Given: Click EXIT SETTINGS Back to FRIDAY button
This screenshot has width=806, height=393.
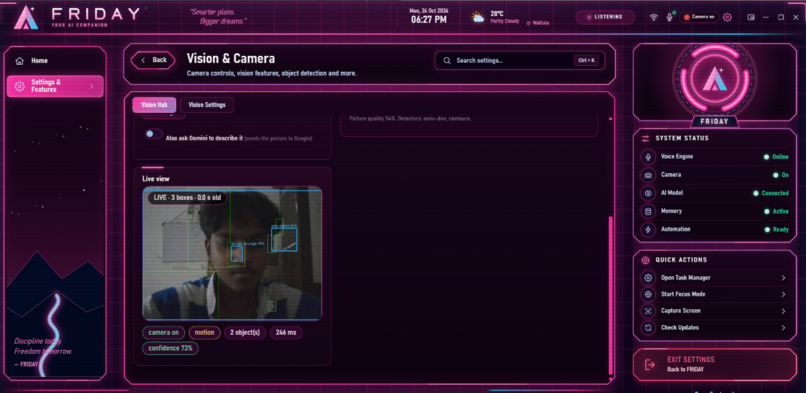Looking at the screenshot, I should click(x=715, y=364).
